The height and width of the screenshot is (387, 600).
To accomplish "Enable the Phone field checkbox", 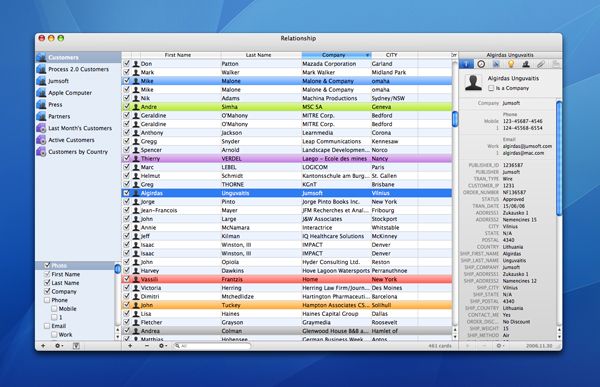I will 47,300.
